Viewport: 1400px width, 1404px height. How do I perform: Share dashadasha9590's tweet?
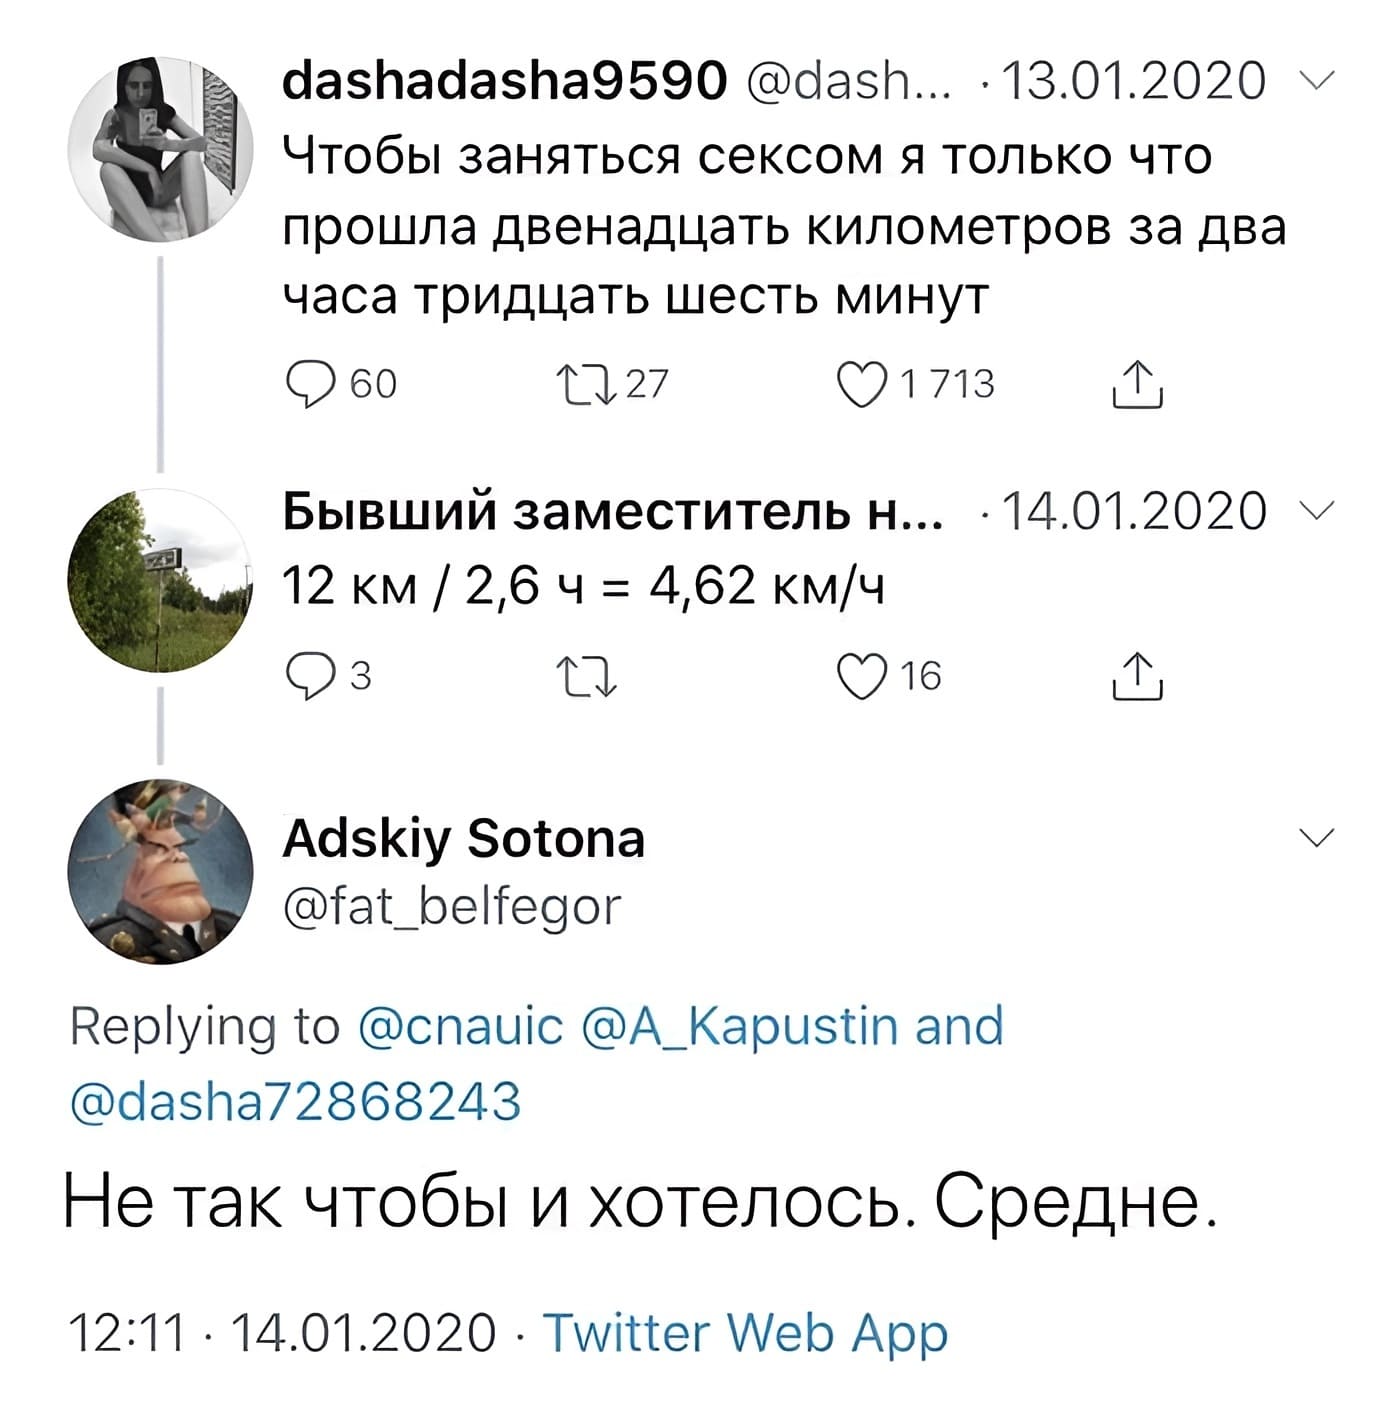coord(1137,384)
